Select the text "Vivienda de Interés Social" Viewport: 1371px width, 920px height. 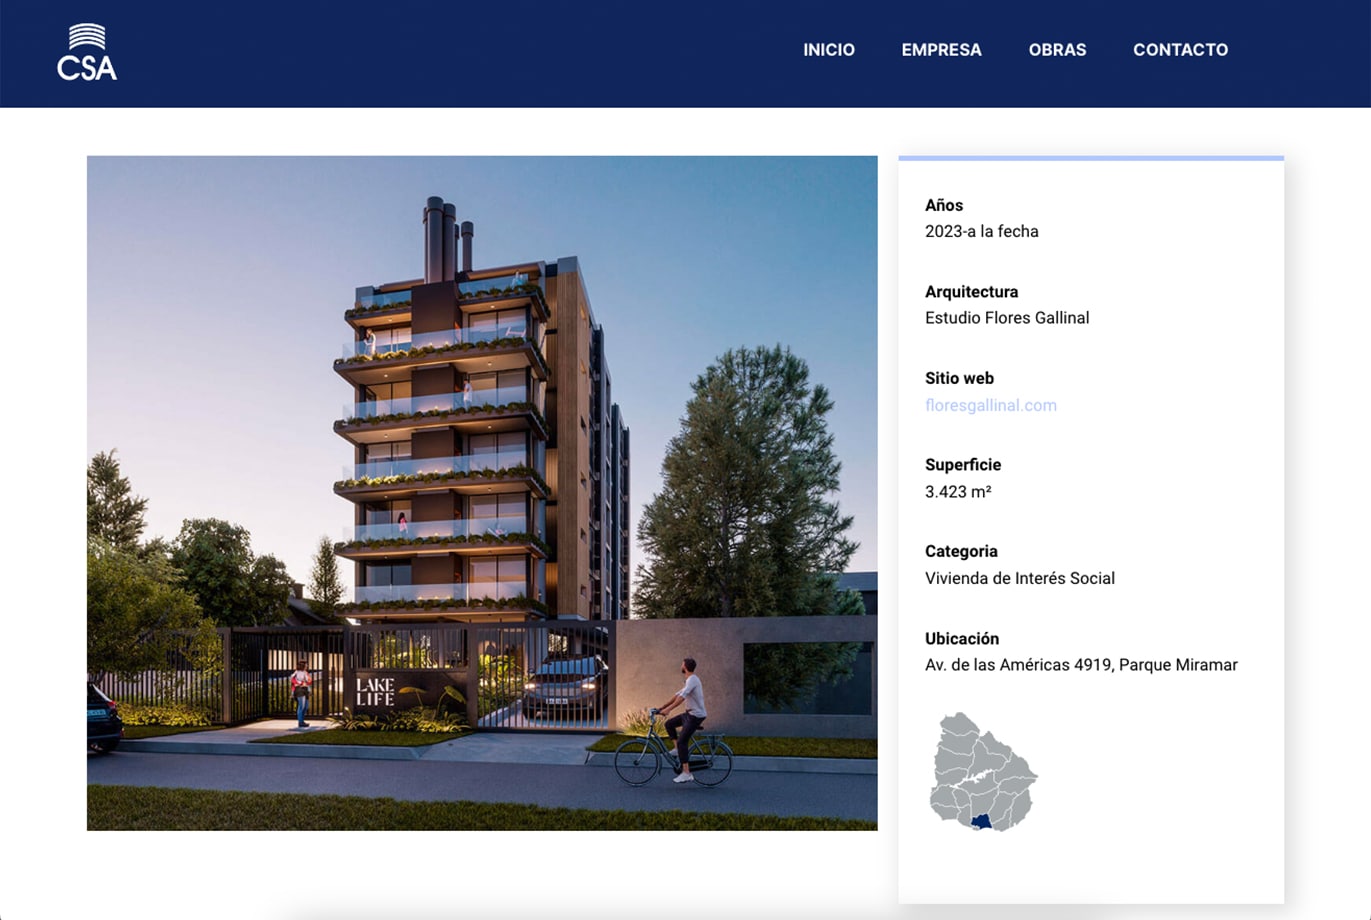[1020, 578]
